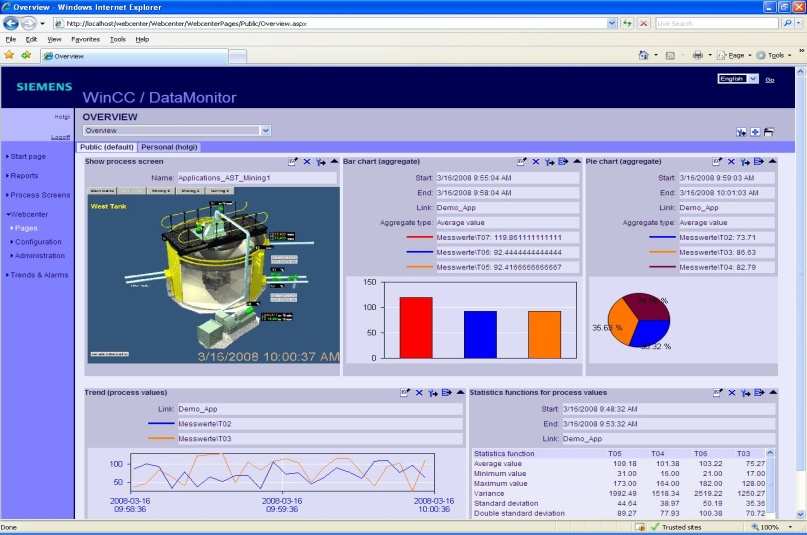The width and height of the screenshot is (807, 535).
Task: Click scroll up arrow in statistics table
Action: pos(770,453)
